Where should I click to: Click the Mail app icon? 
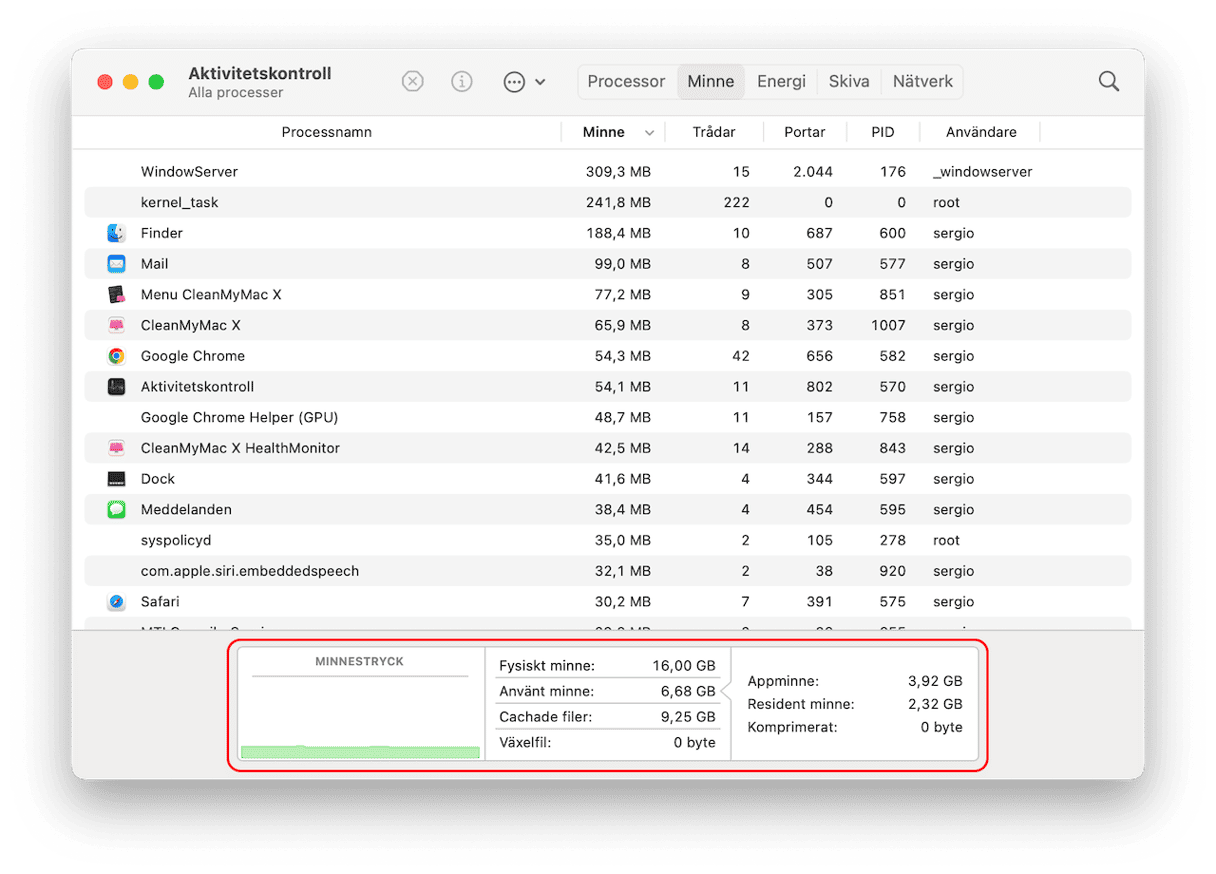116,264
